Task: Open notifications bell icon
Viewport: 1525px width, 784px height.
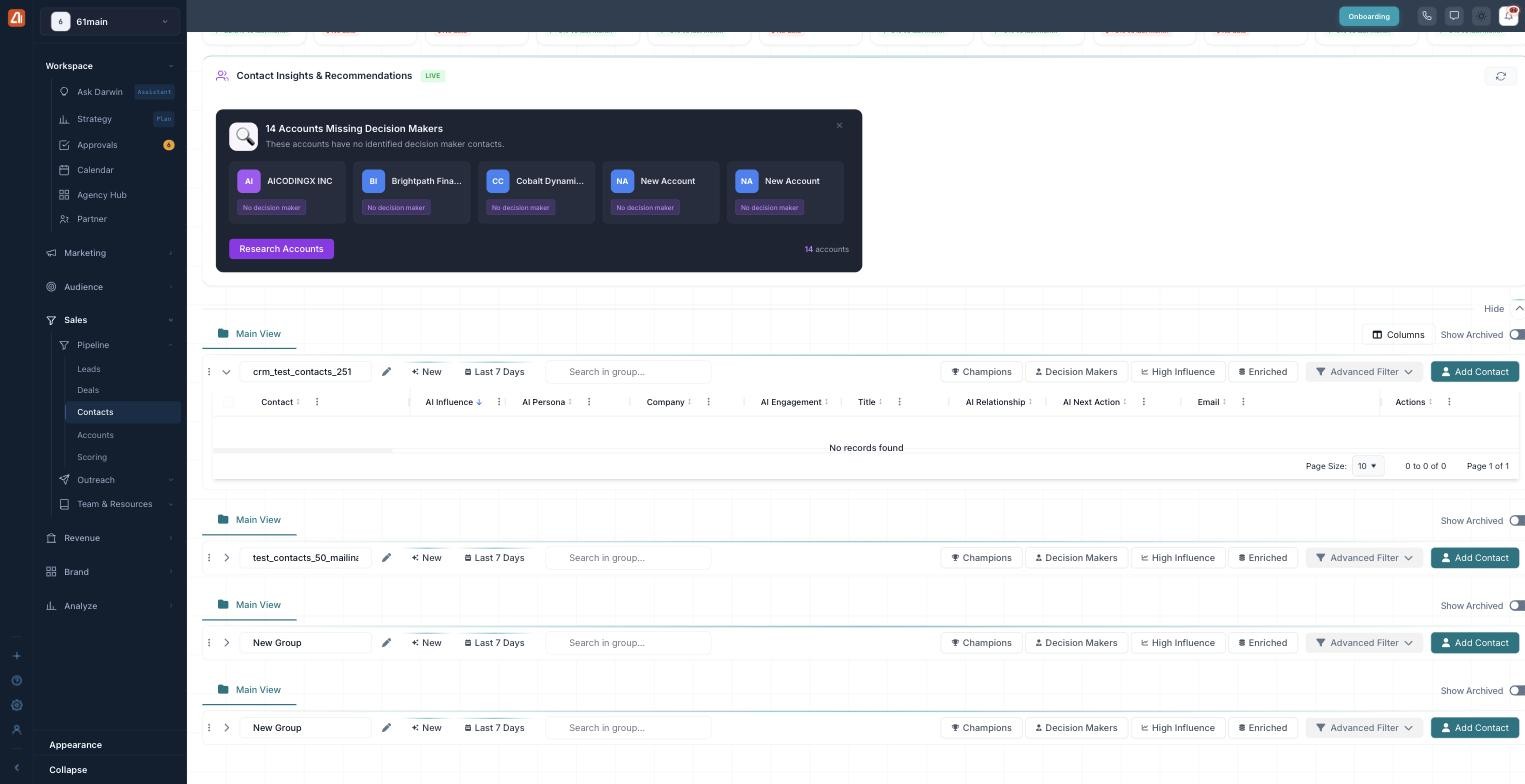Action: [1509, 16]
